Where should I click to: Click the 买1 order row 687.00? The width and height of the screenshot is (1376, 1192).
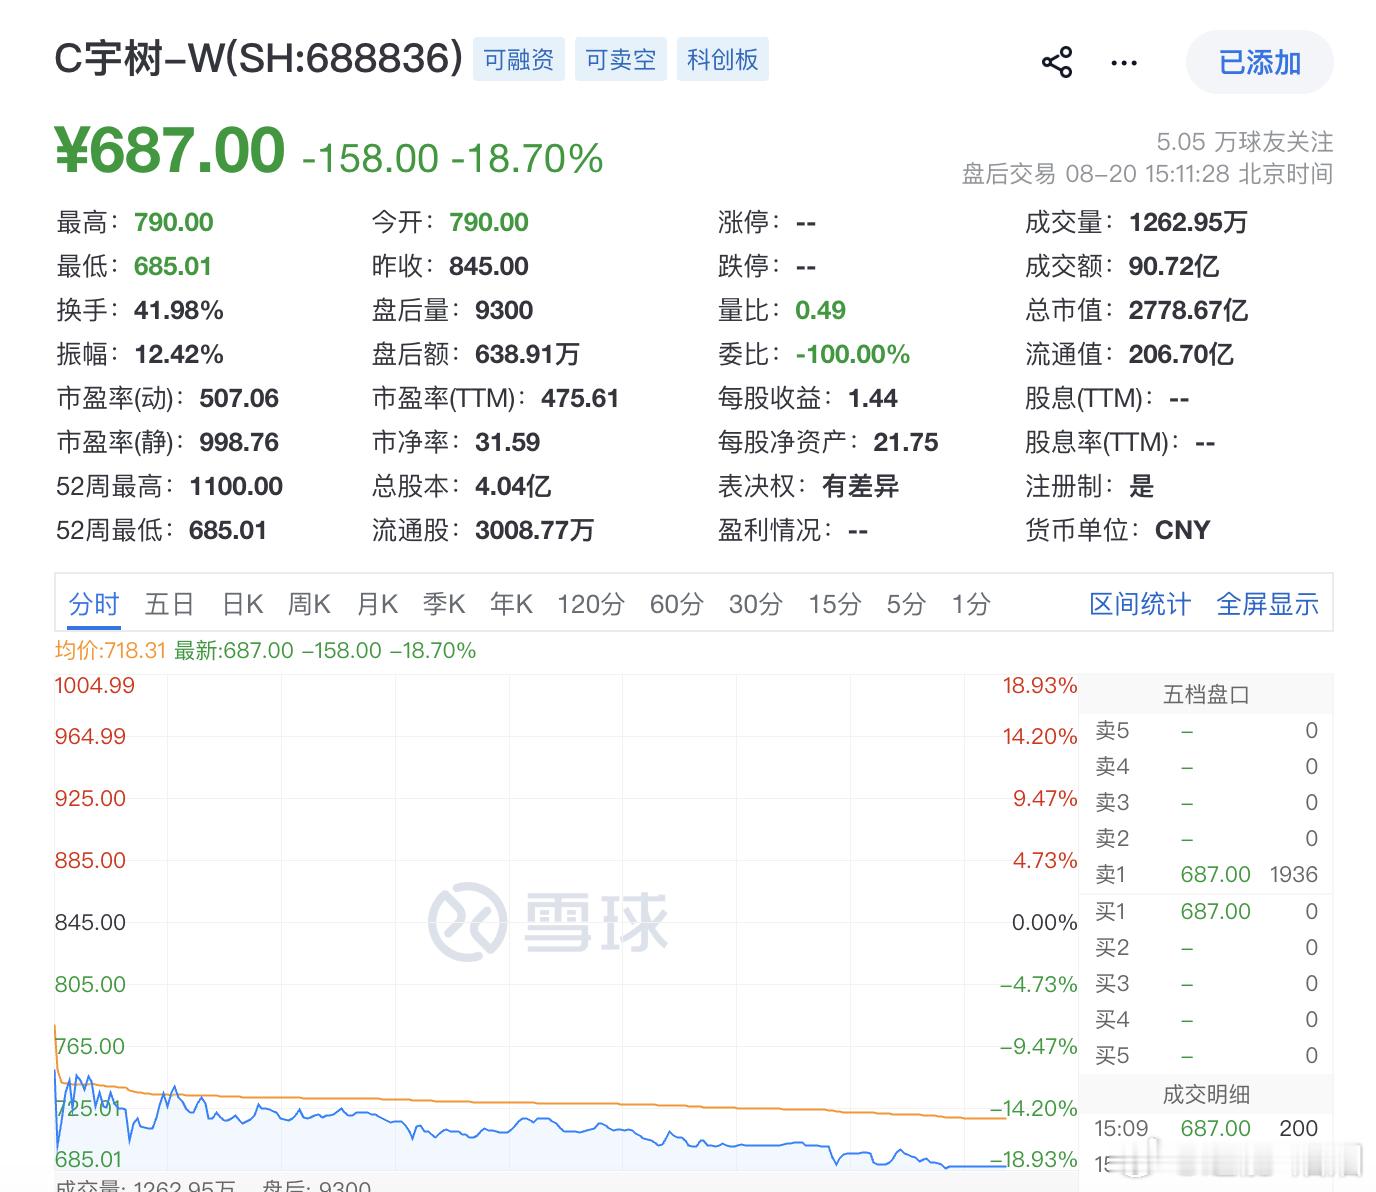(x=1206, y=911)
